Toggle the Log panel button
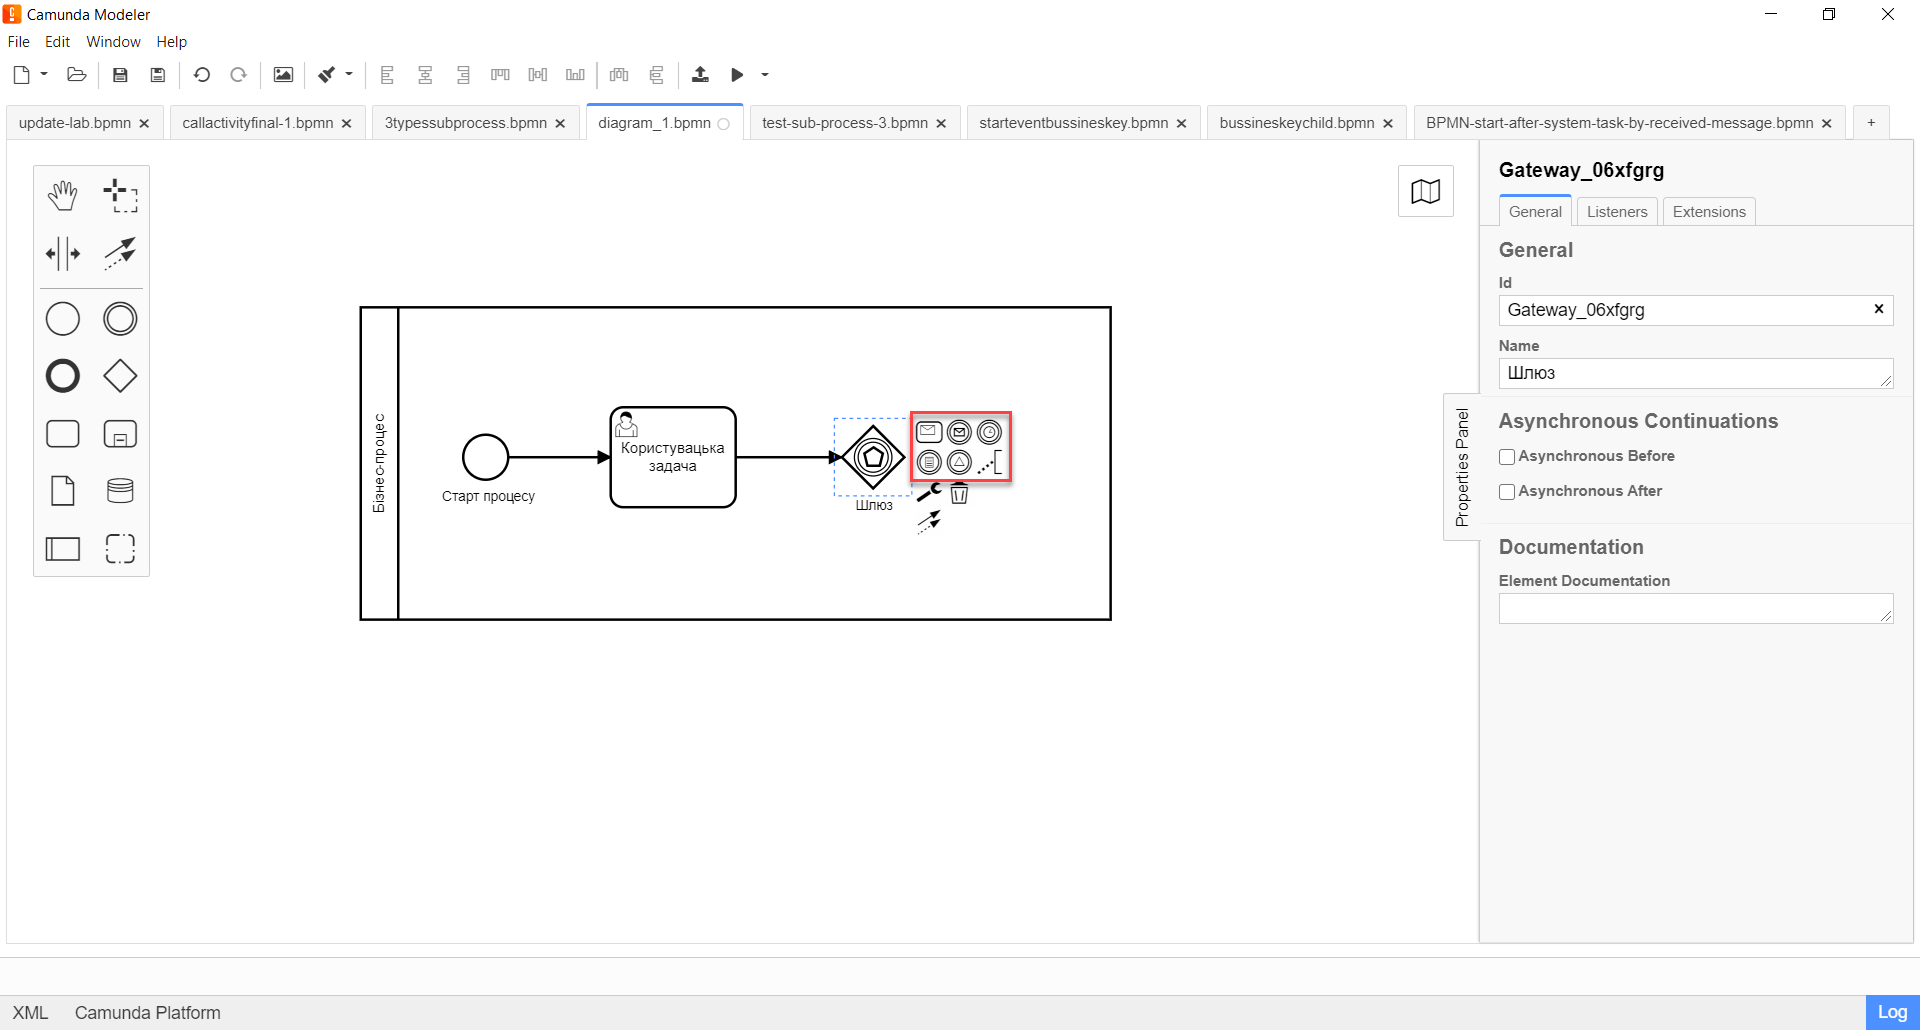Screen dimensions: 1920x1030 1891,1012
